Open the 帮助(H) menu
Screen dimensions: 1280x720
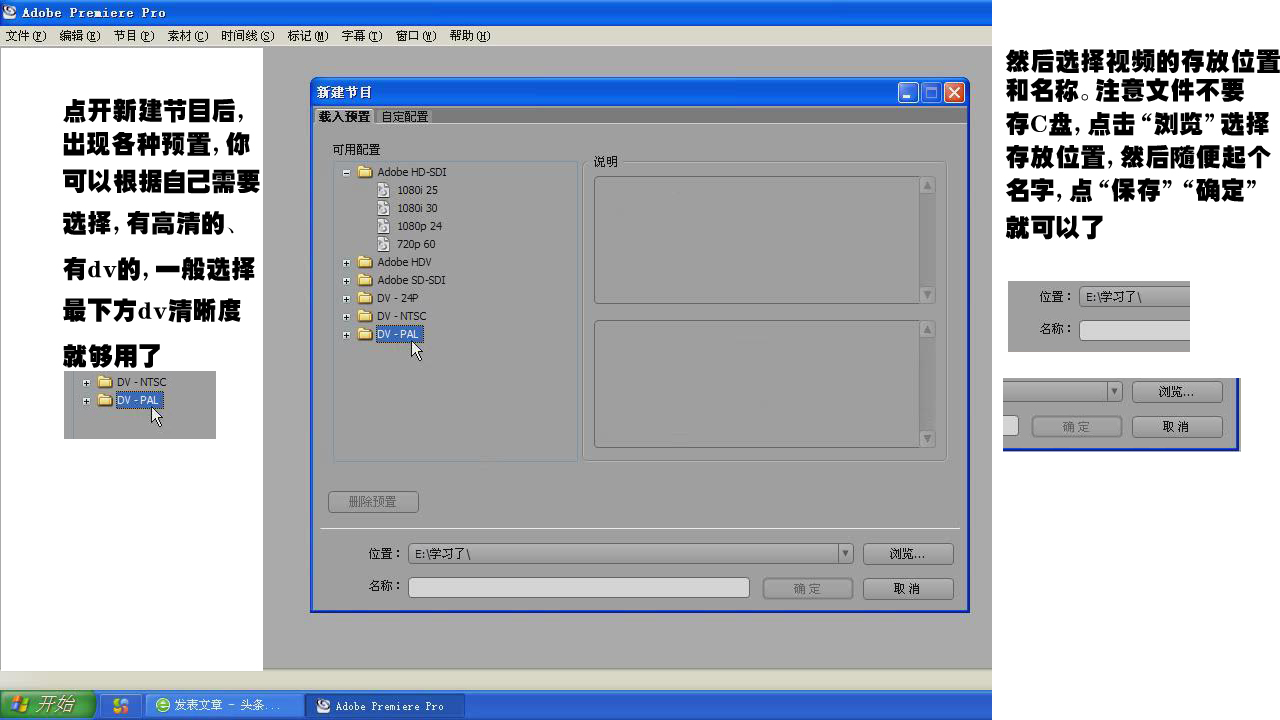coord(470,36)
